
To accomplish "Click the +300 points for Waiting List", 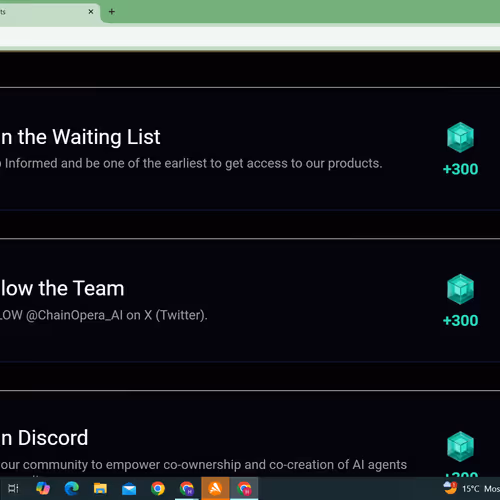I will (460, 169).
